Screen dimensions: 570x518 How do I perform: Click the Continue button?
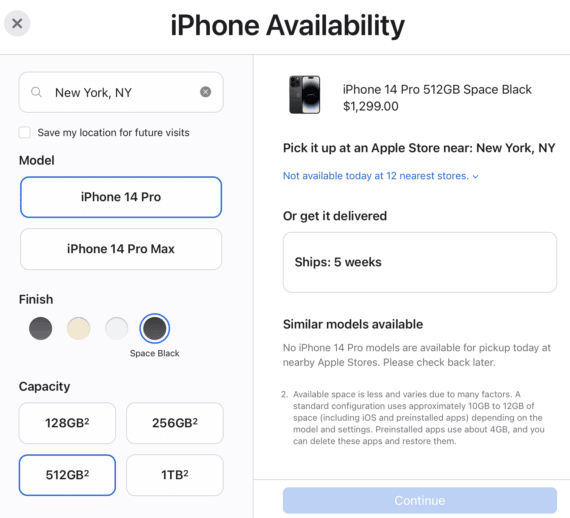click(x=420, y=501)
